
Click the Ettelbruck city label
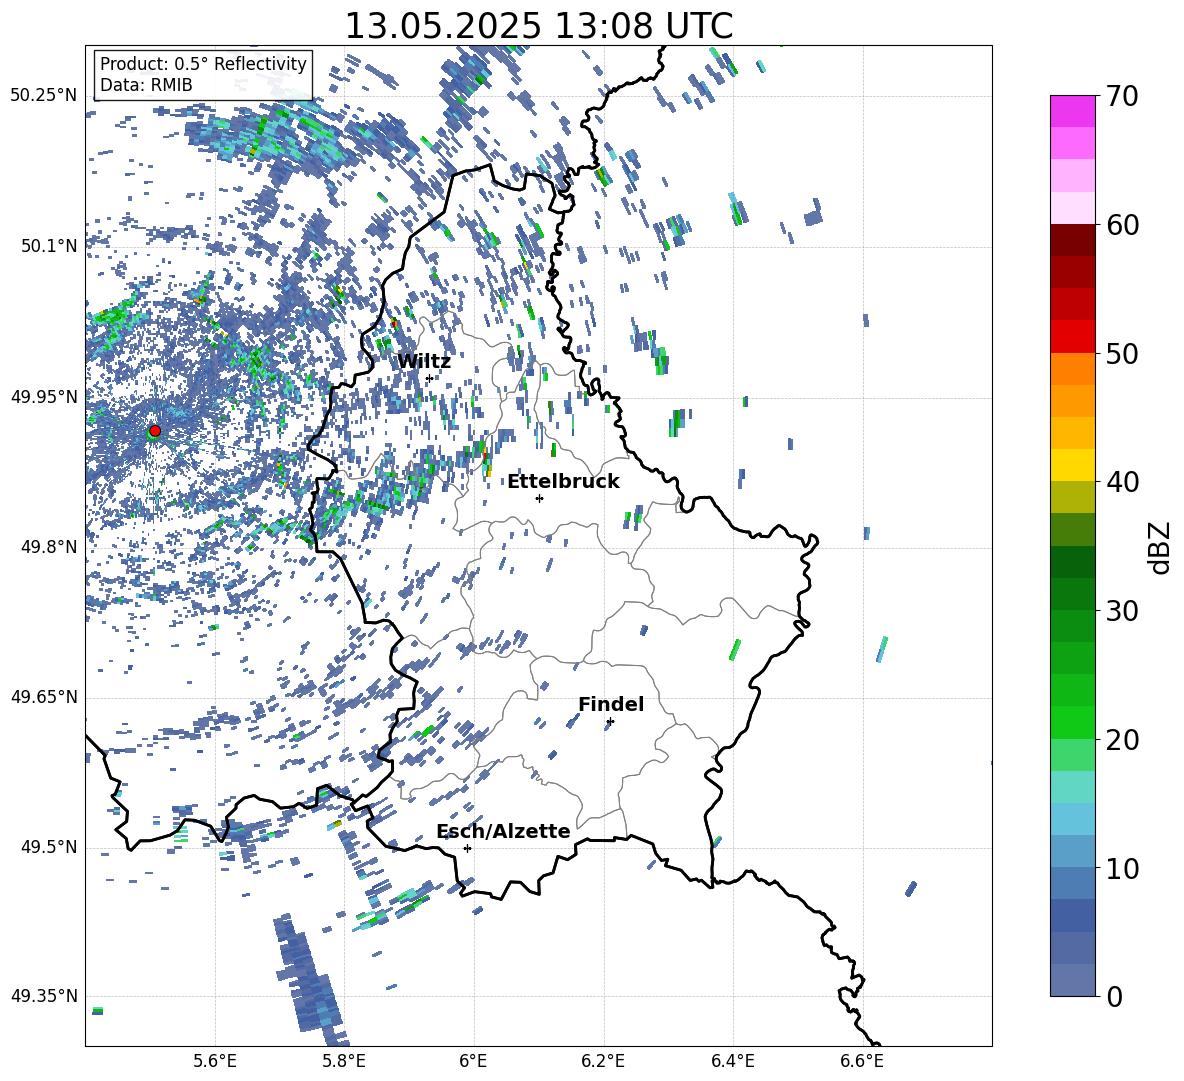[x=563, y=482]
